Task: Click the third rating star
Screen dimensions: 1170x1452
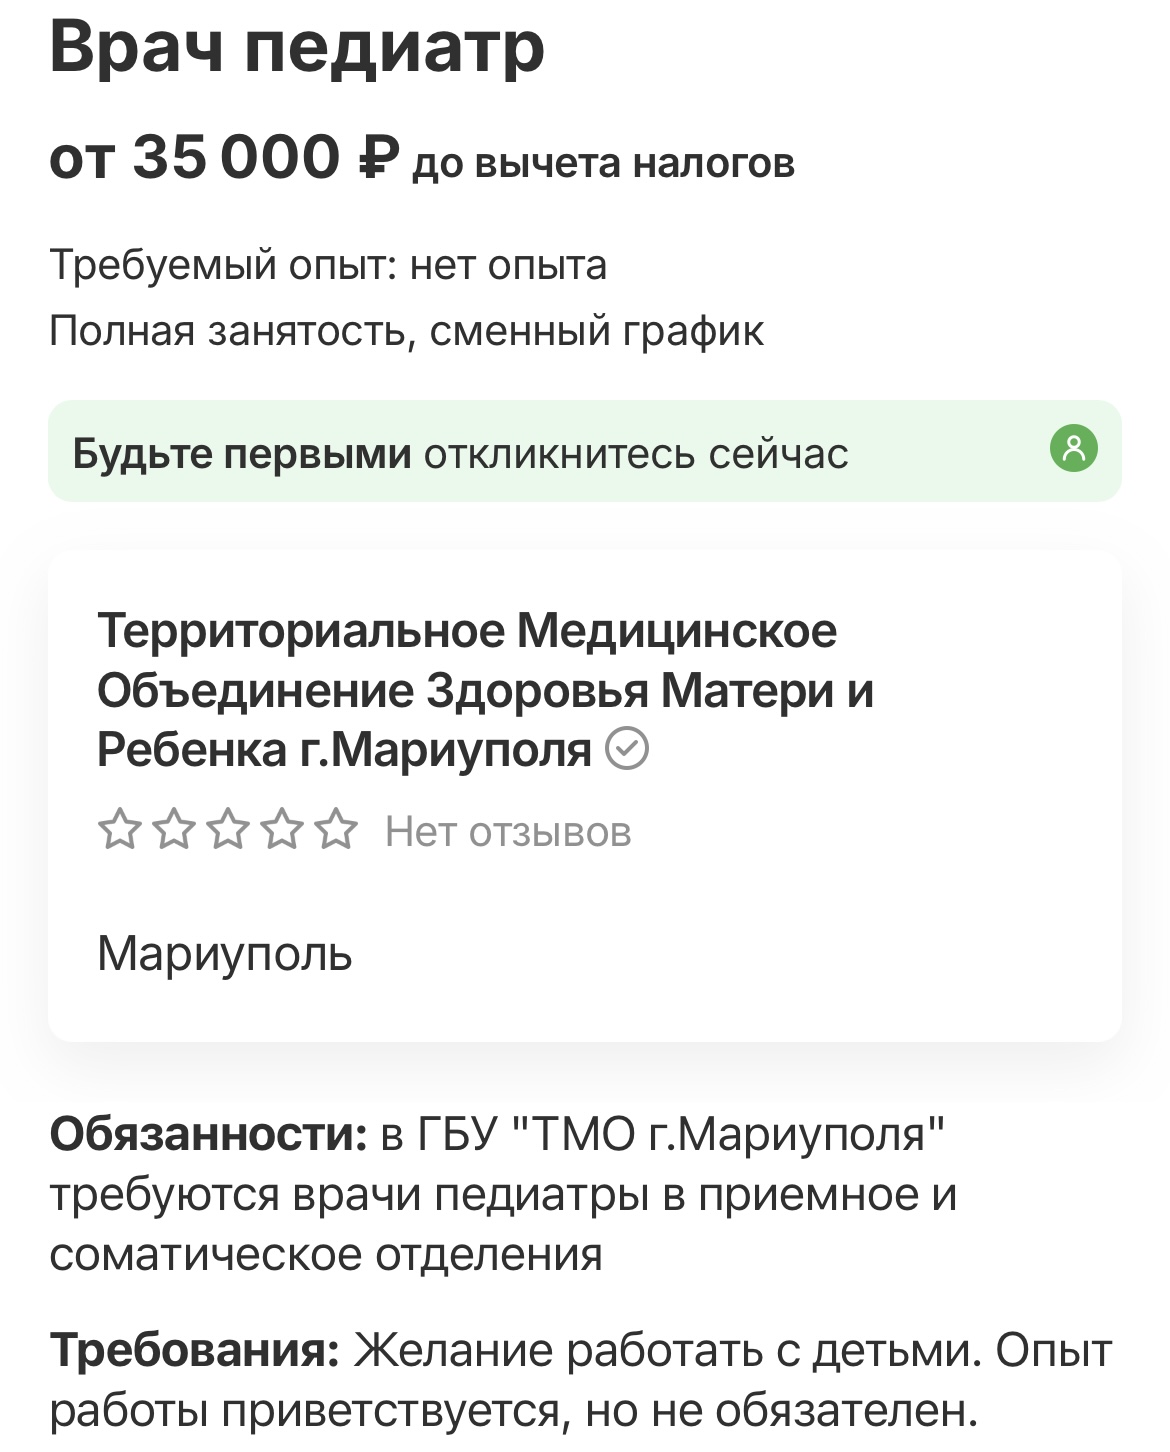Action: pyautogui.click(x=230, y=830)
